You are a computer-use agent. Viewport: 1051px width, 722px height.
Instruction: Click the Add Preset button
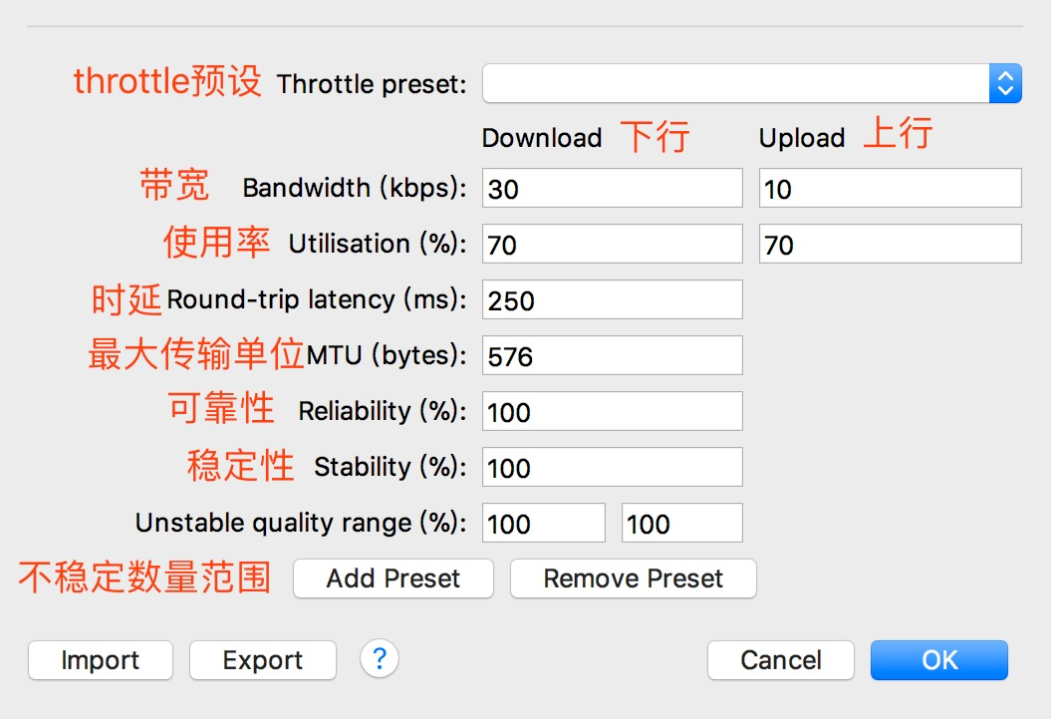392,578
